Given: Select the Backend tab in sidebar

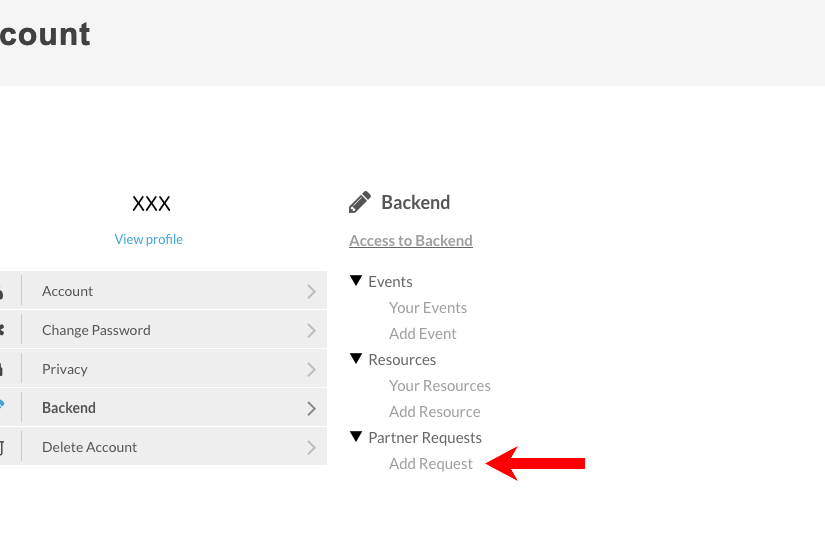Looking at the screenshot, I should 69,408.
